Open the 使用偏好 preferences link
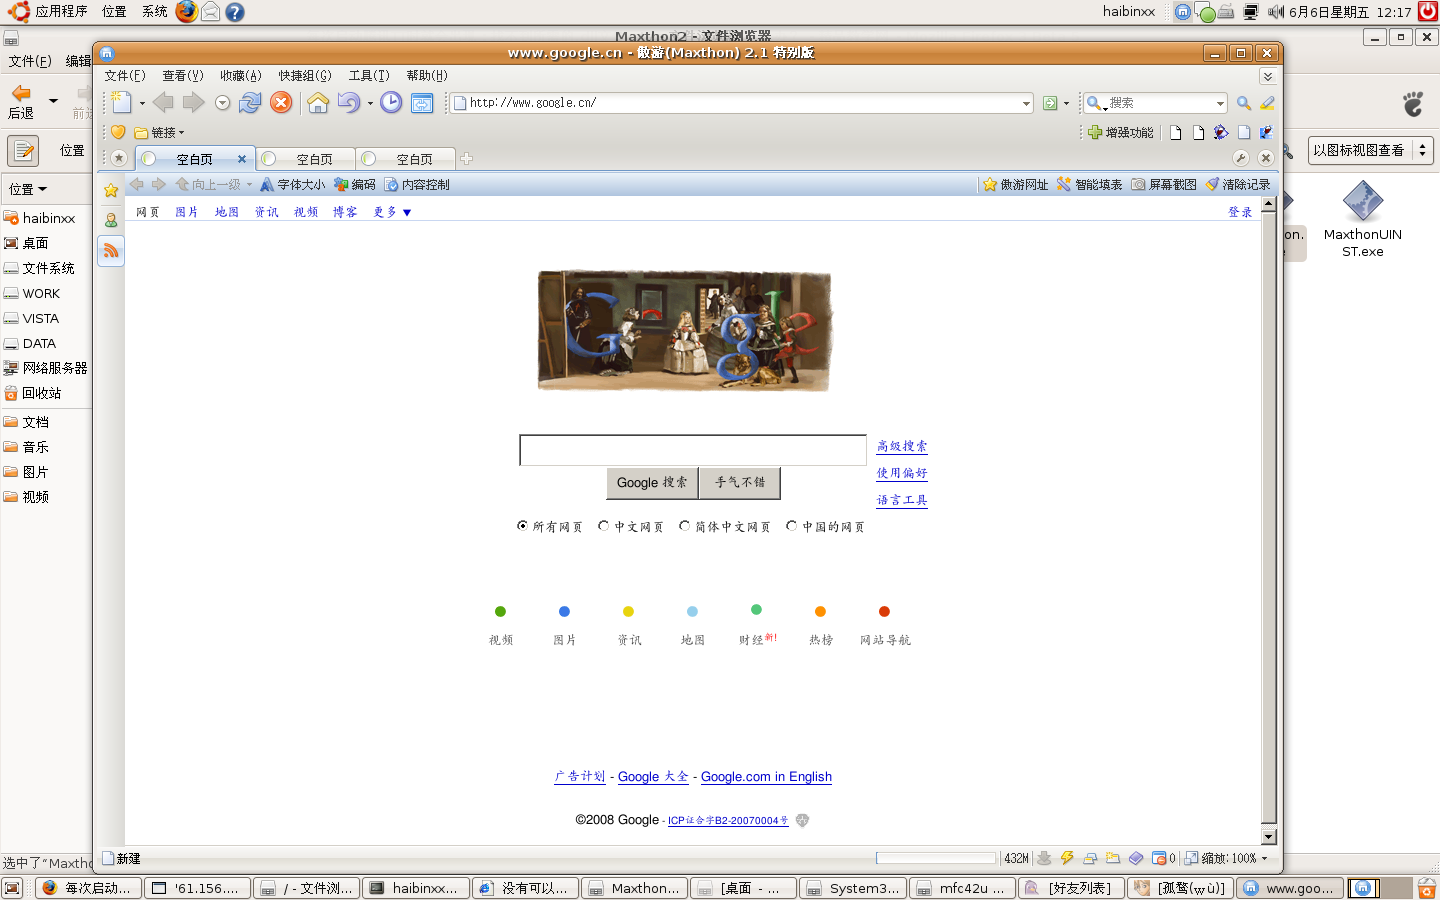 [902, 473]
